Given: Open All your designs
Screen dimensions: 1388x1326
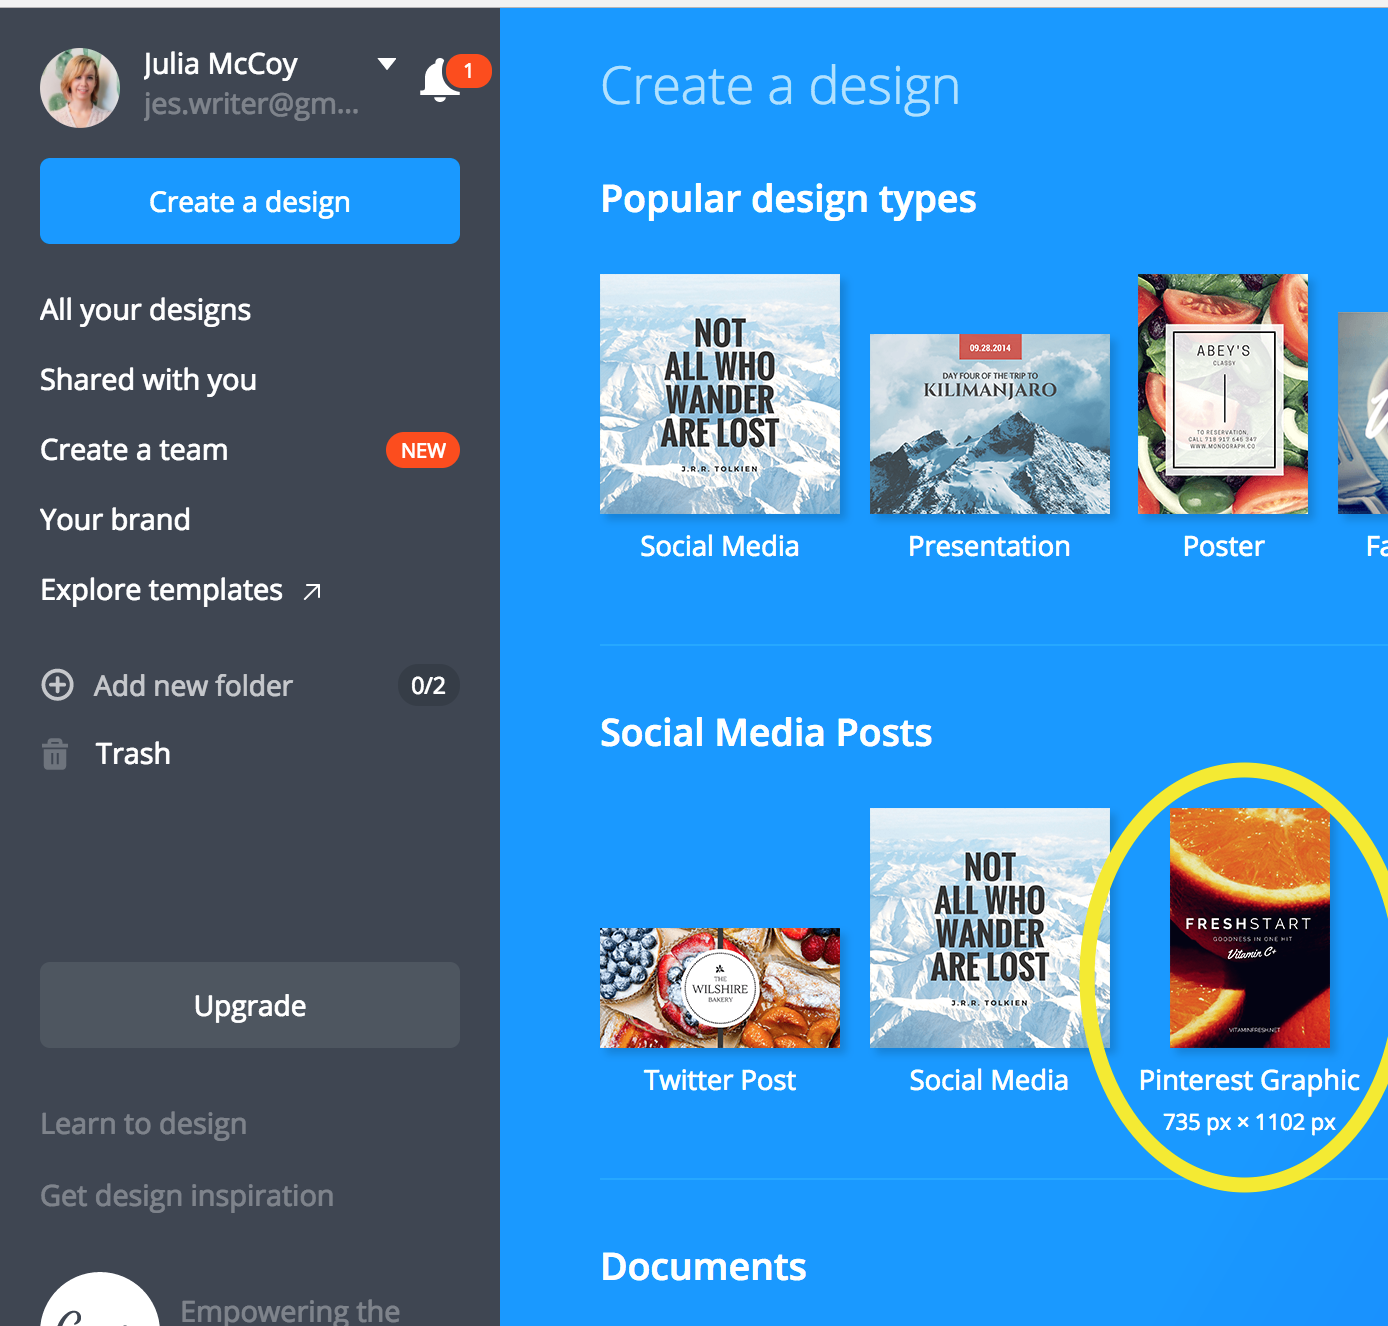Looking at the screenshot, I should [x=145, y=310].
